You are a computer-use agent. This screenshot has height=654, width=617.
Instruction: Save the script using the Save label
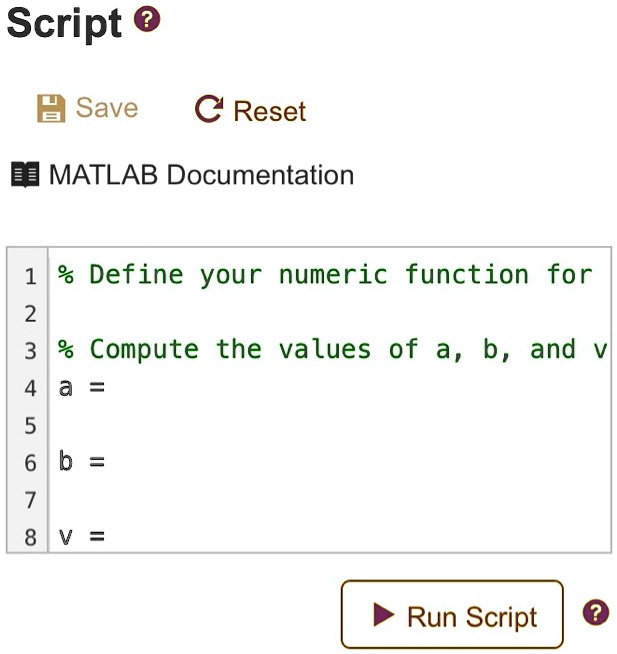coord(107,108)
